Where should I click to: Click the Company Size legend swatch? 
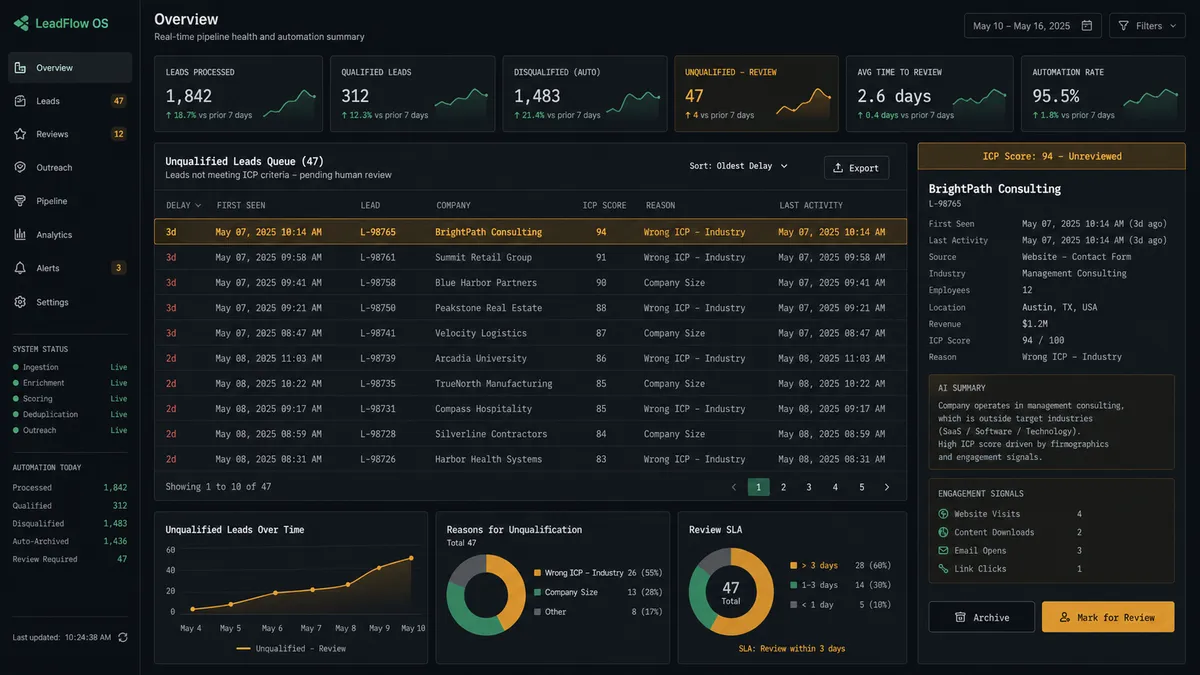tap(537, 592)
